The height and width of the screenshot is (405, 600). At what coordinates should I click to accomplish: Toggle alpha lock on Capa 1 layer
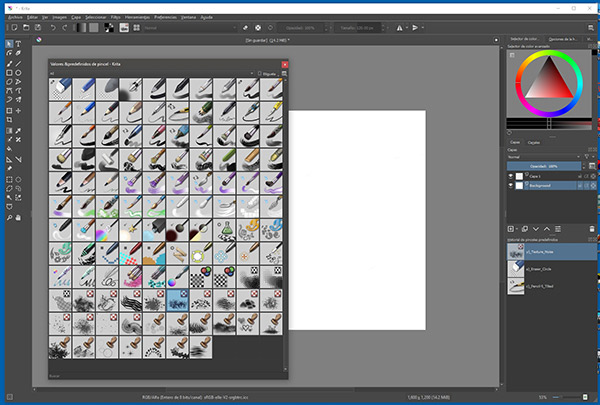click(x=593, y=176)
